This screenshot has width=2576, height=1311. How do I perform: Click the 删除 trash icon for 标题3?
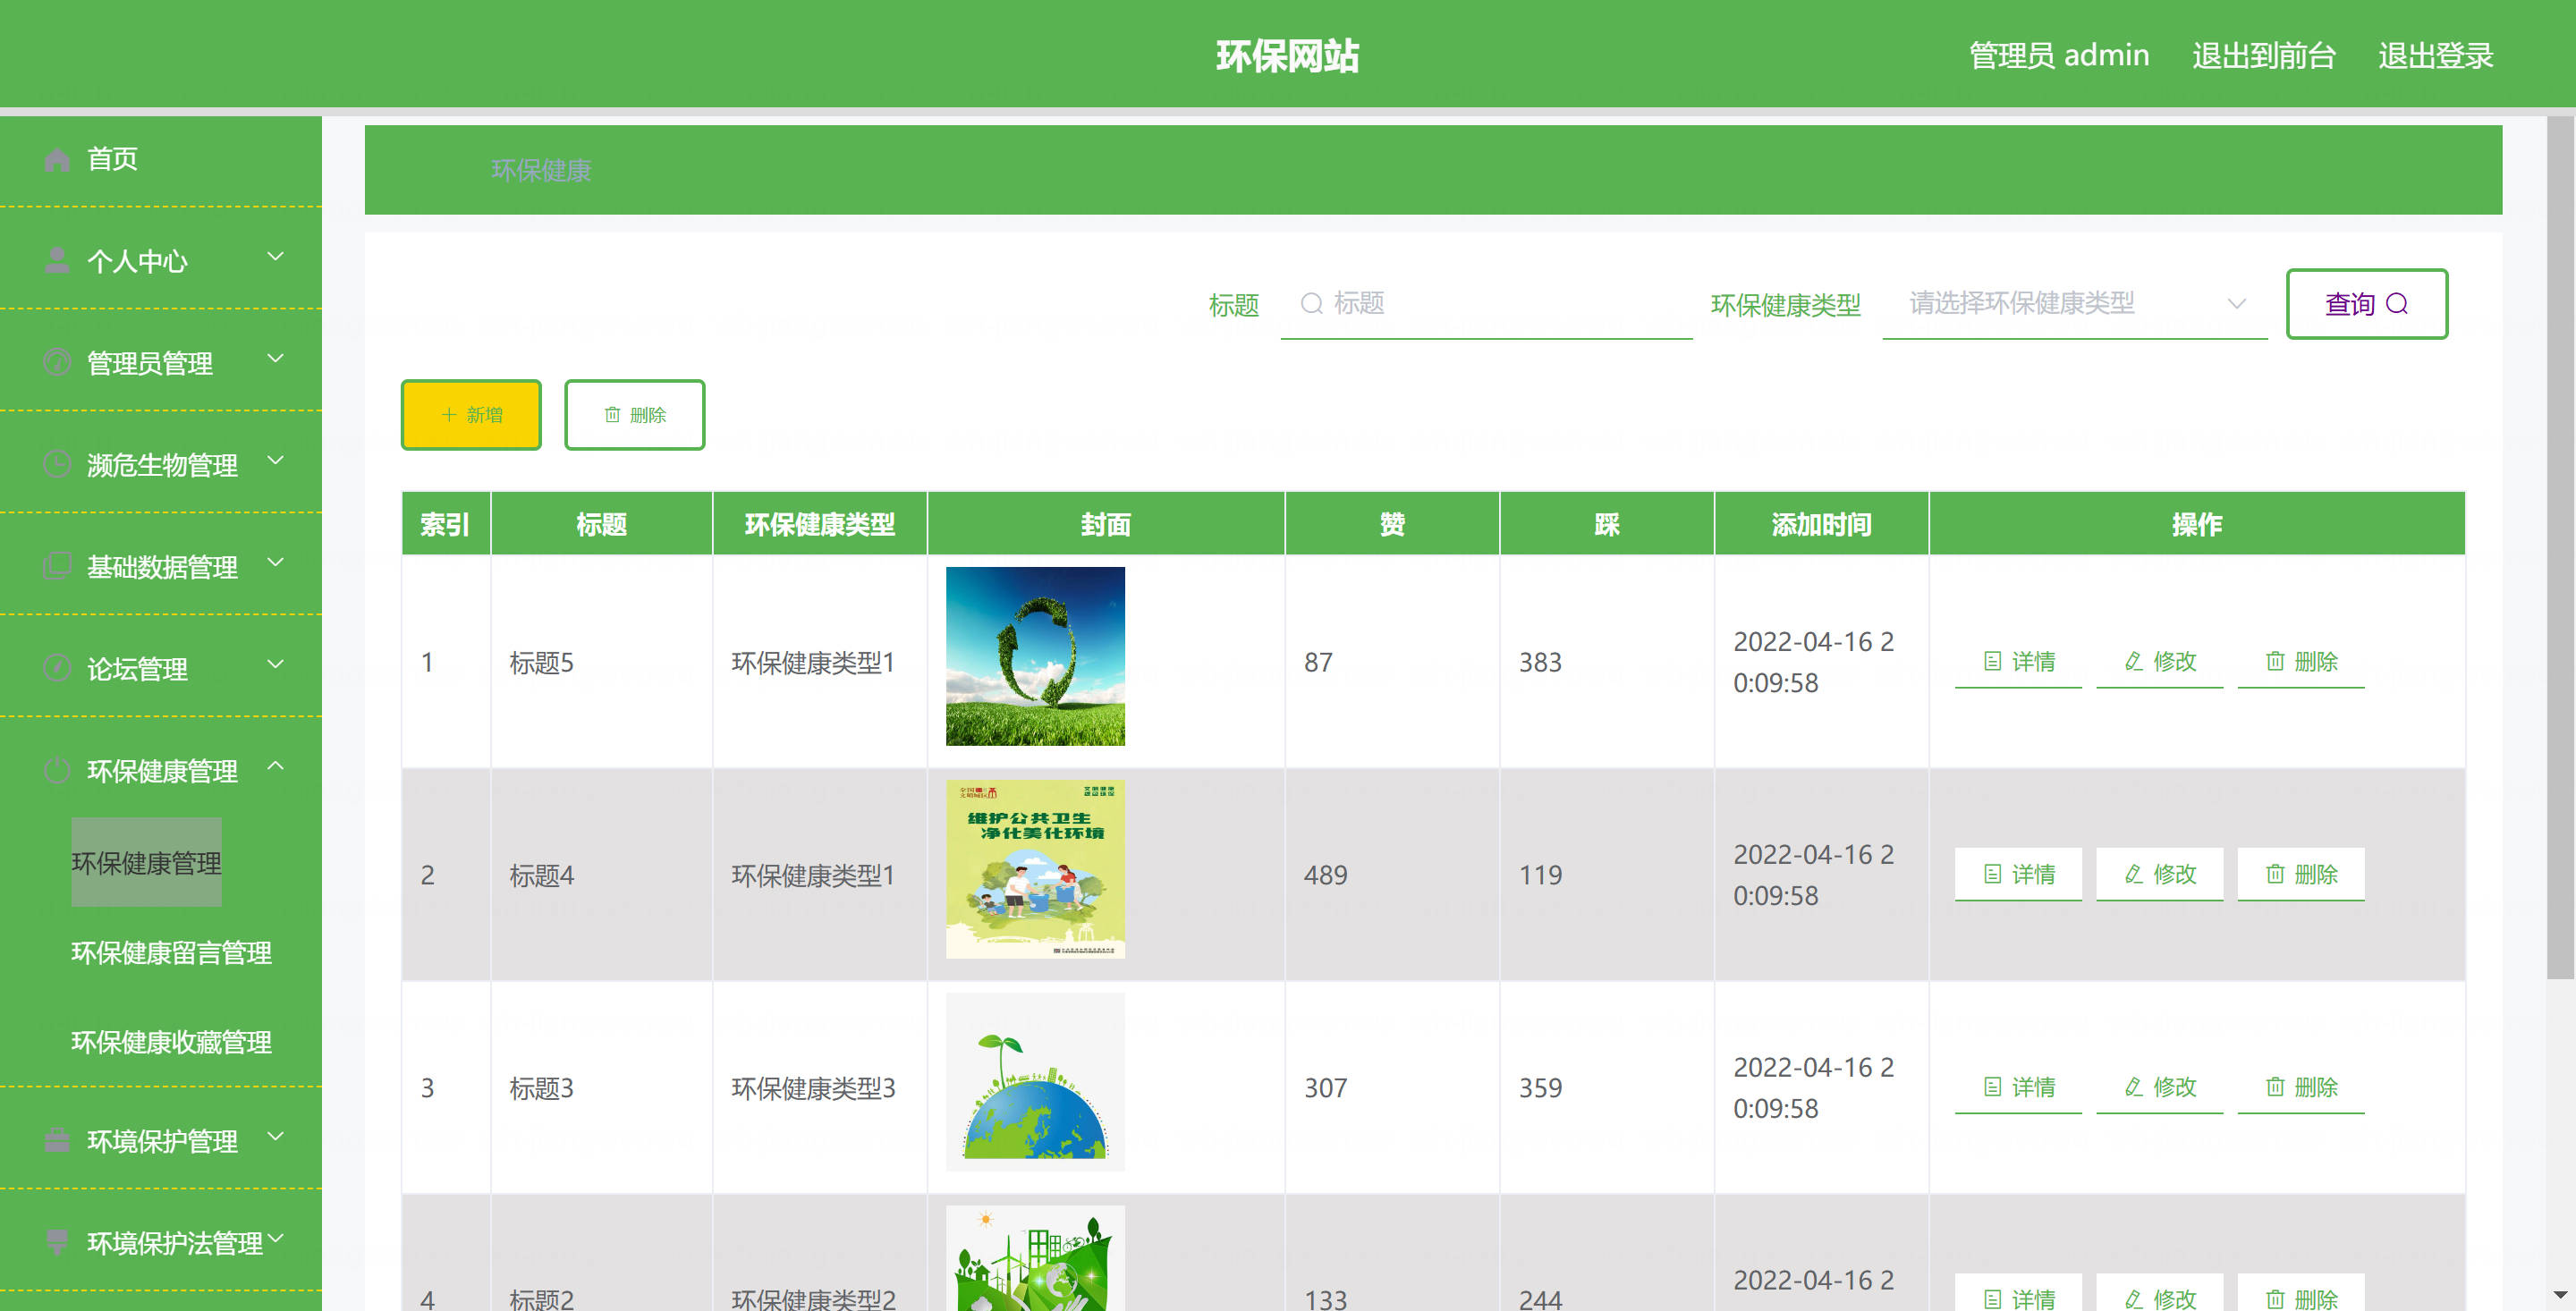[2275, 1086]
